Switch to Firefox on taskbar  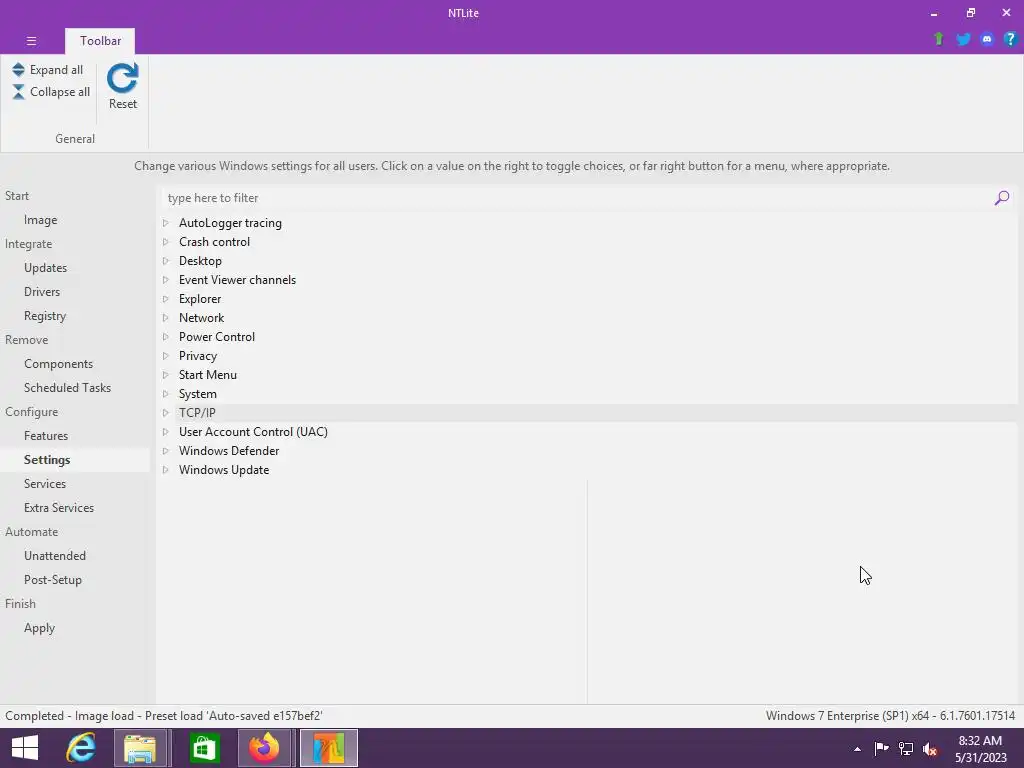click(x=264, y=748)
